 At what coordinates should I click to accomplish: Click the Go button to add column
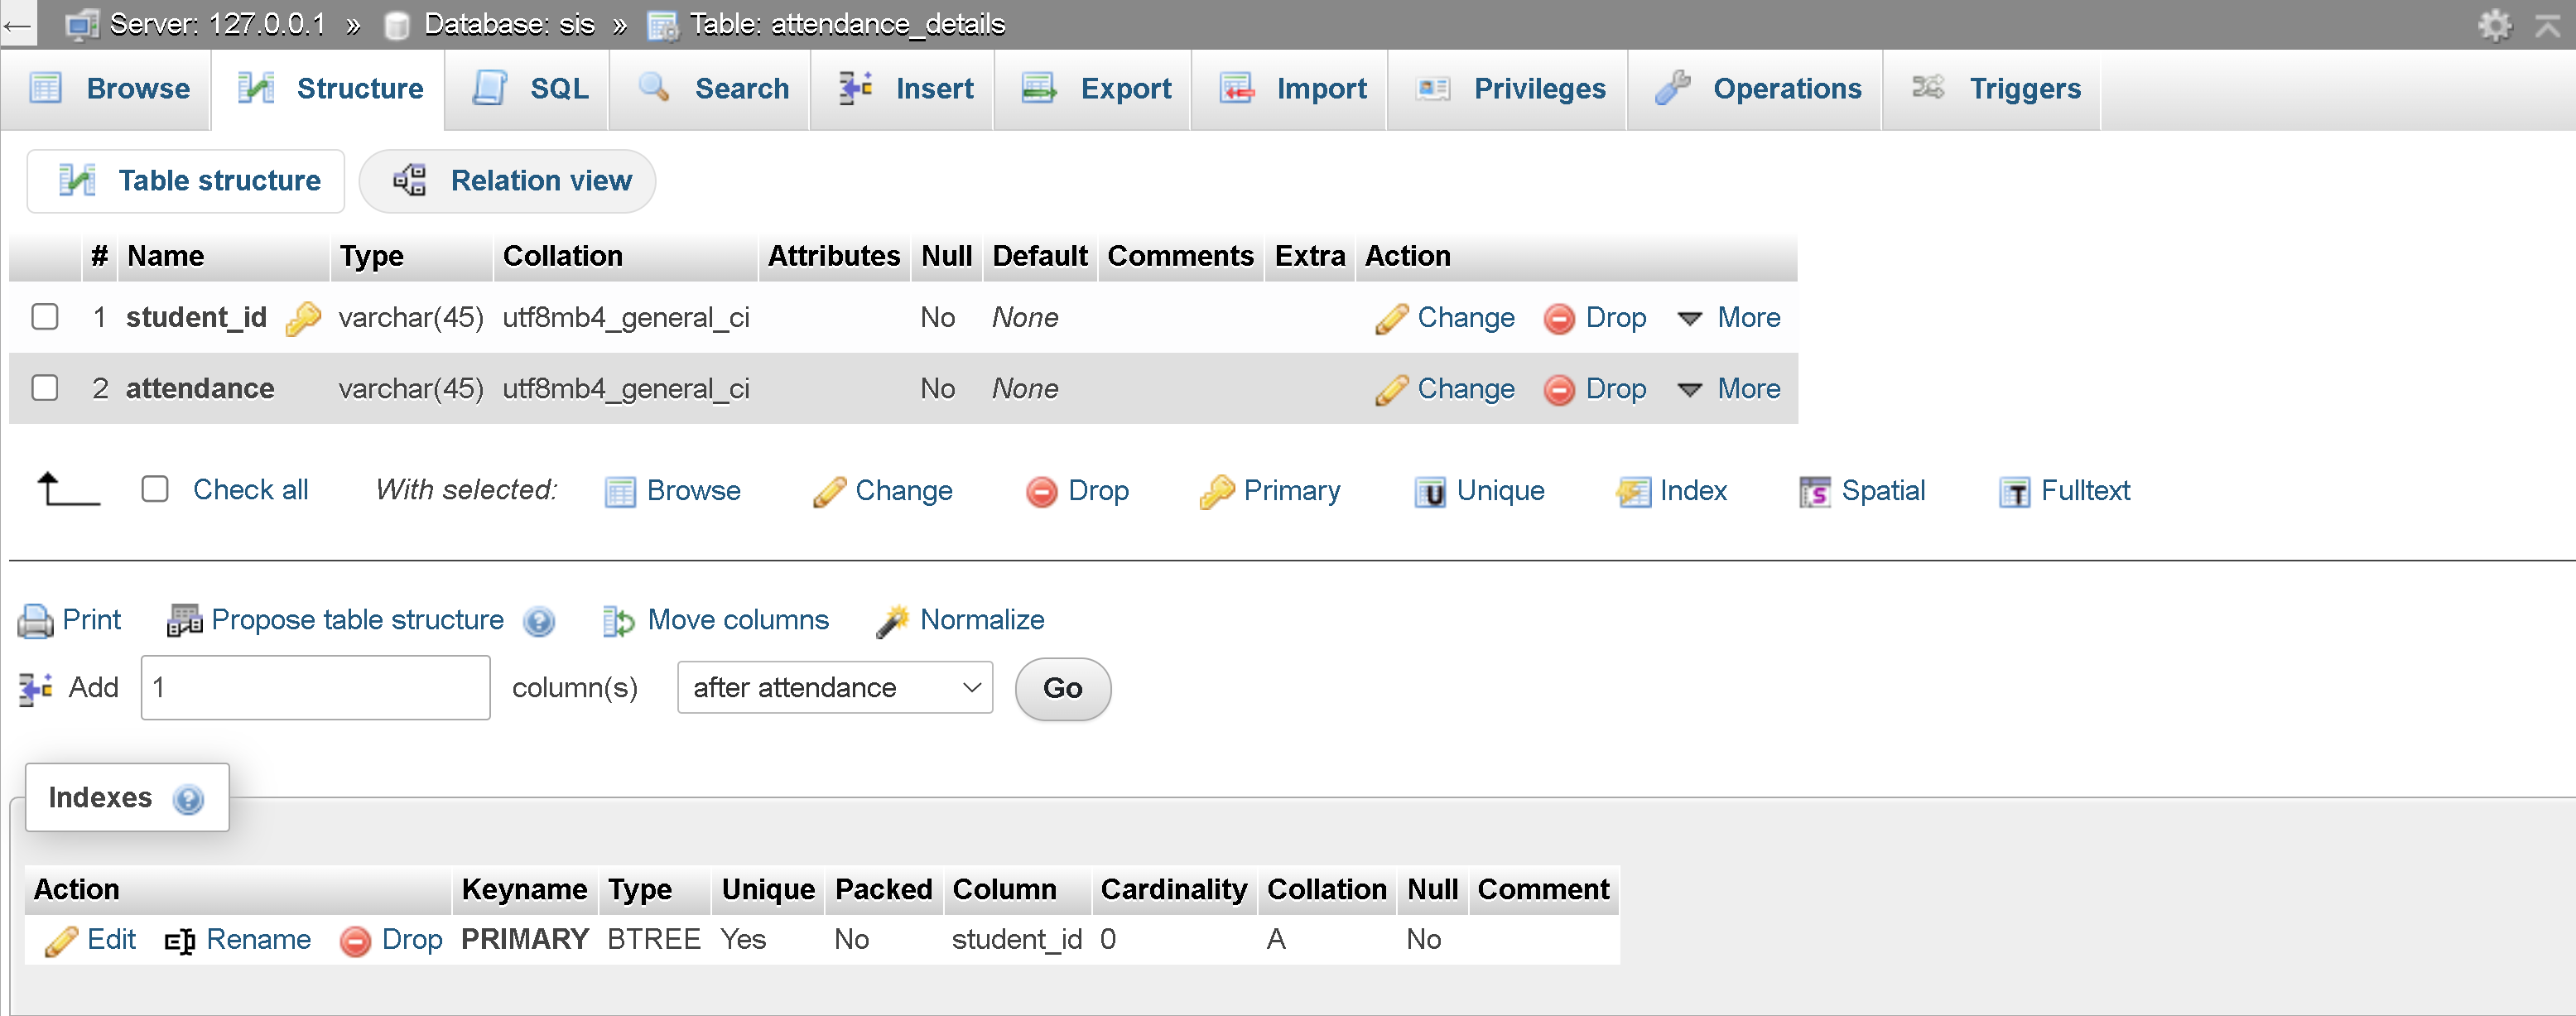[x=1063, y=689]
